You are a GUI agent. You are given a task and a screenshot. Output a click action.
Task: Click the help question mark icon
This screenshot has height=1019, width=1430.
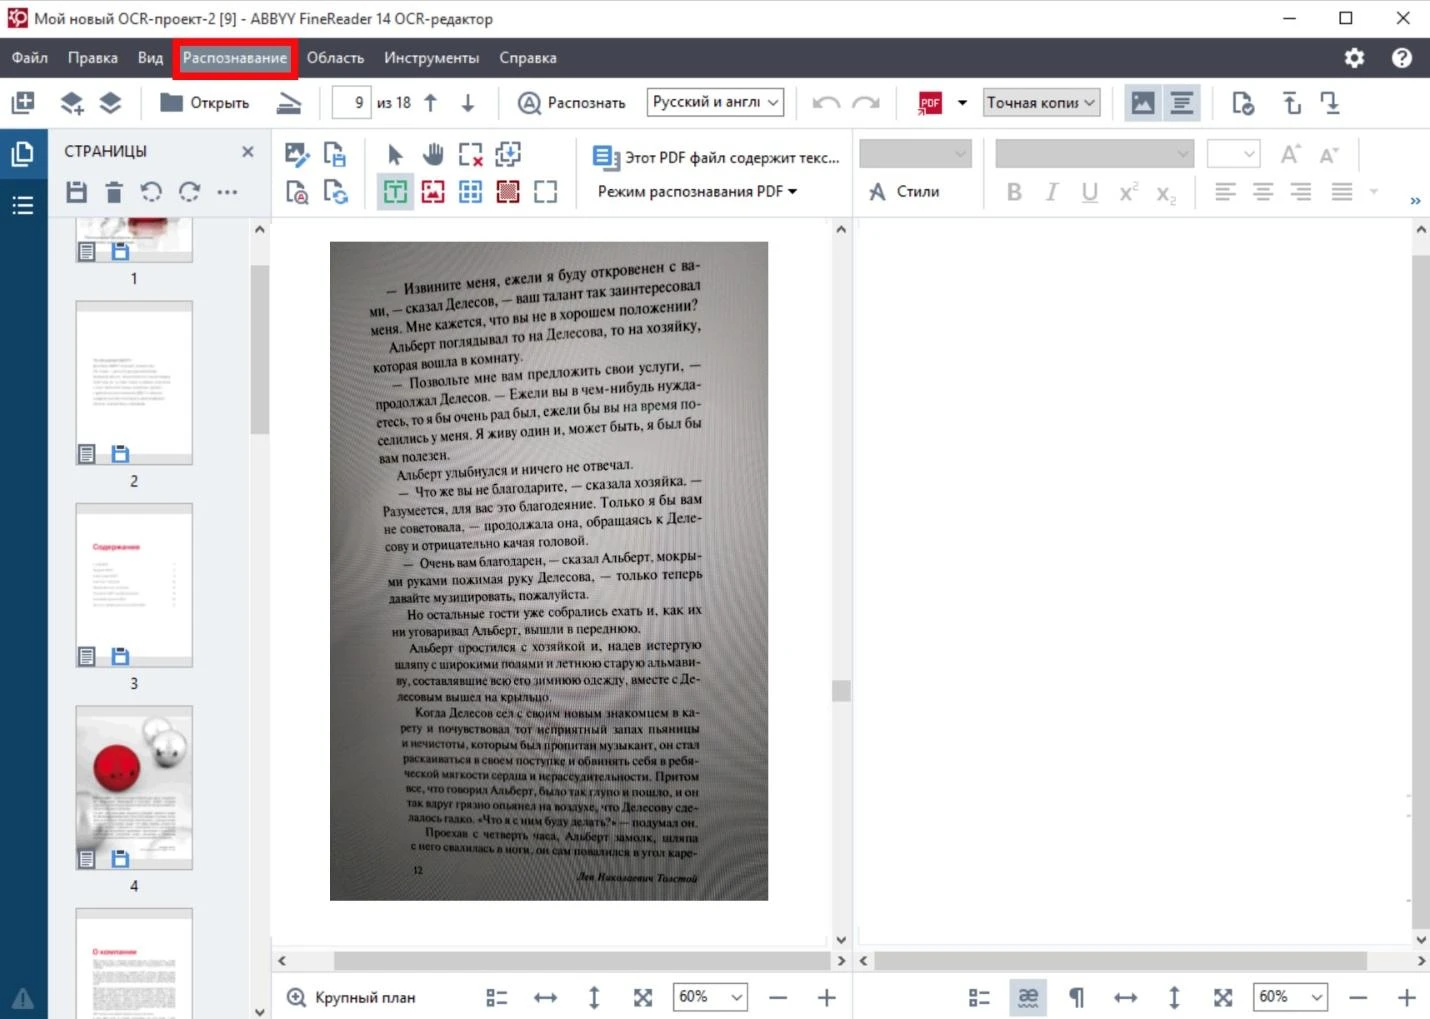point(1402,58)
